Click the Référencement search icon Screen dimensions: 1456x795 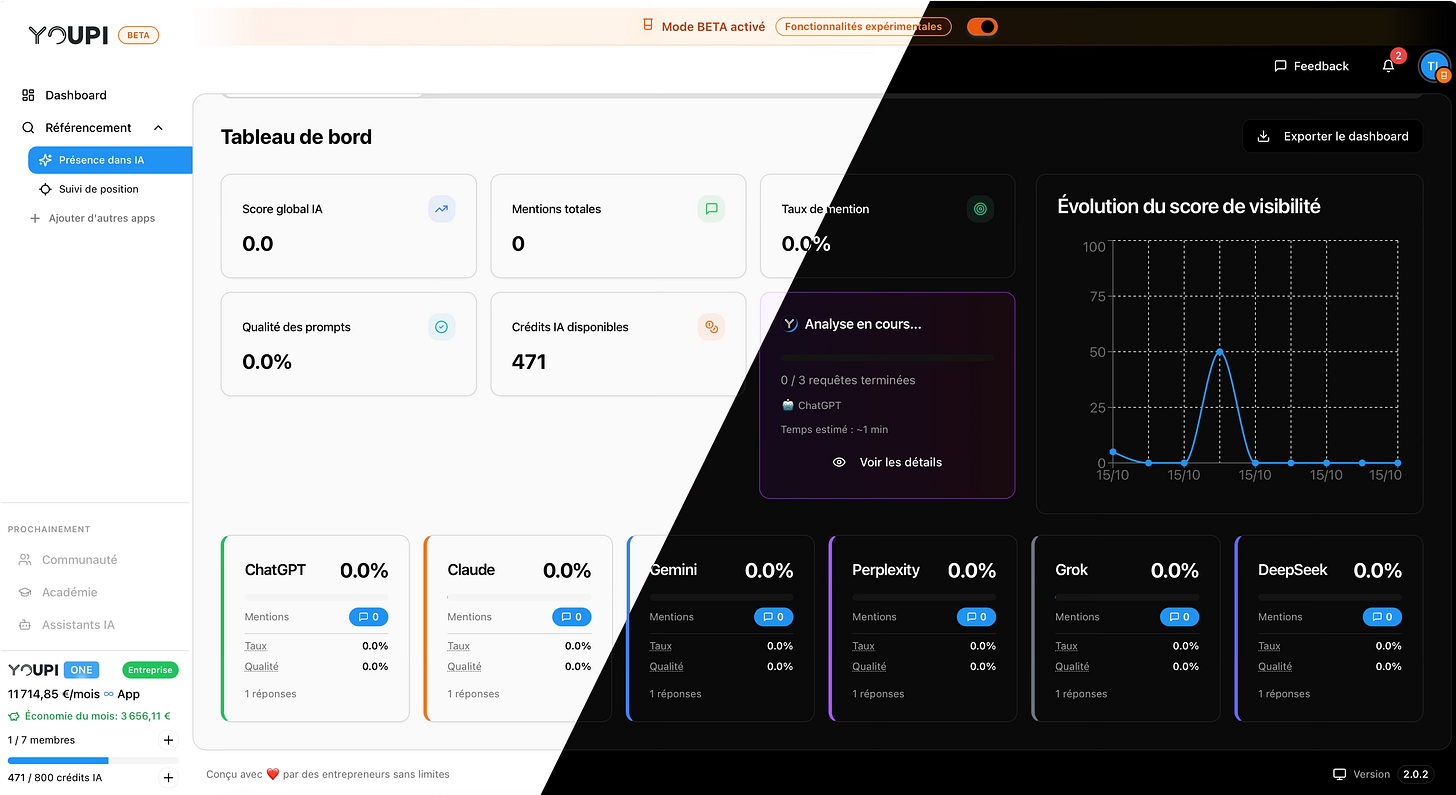[x=28, y=128]
